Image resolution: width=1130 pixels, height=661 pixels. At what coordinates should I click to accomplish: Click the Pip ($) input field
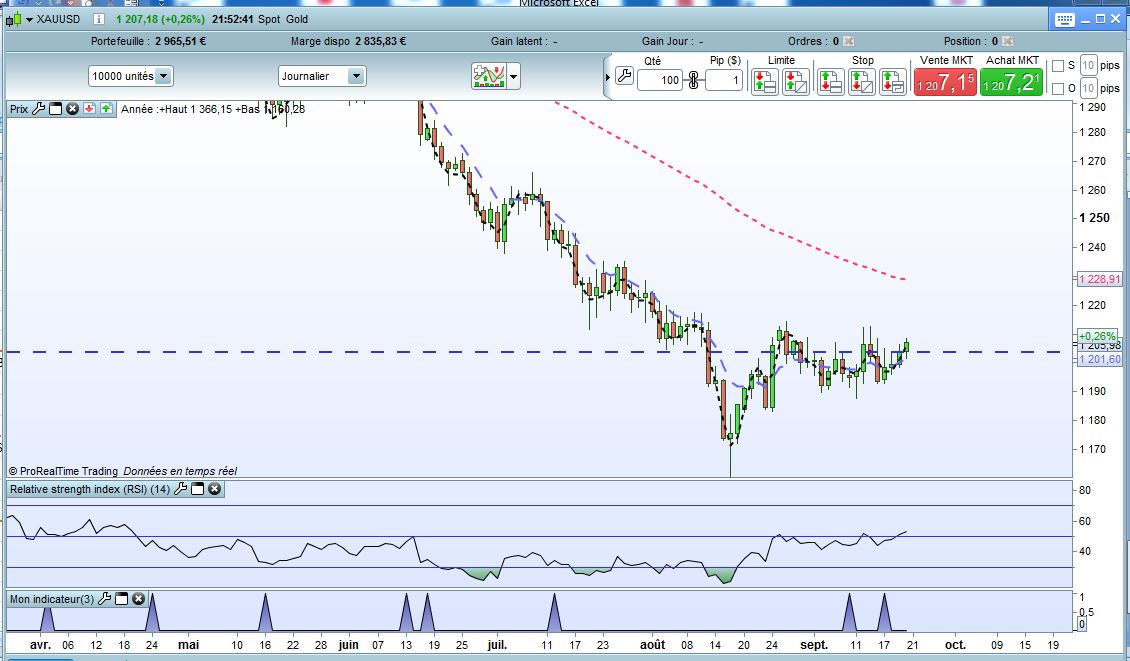point(724,80)
